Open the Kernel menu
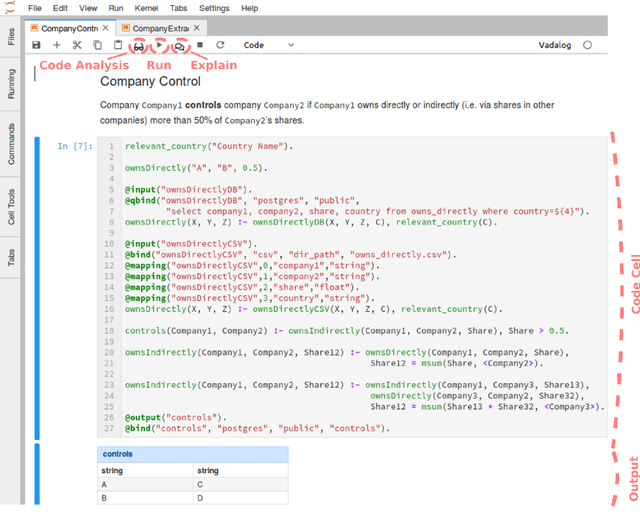 click(147, 8)
